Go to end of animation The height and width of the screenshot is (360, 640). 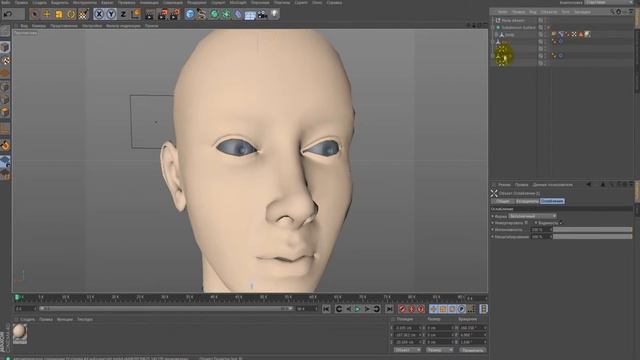[389, 309]
